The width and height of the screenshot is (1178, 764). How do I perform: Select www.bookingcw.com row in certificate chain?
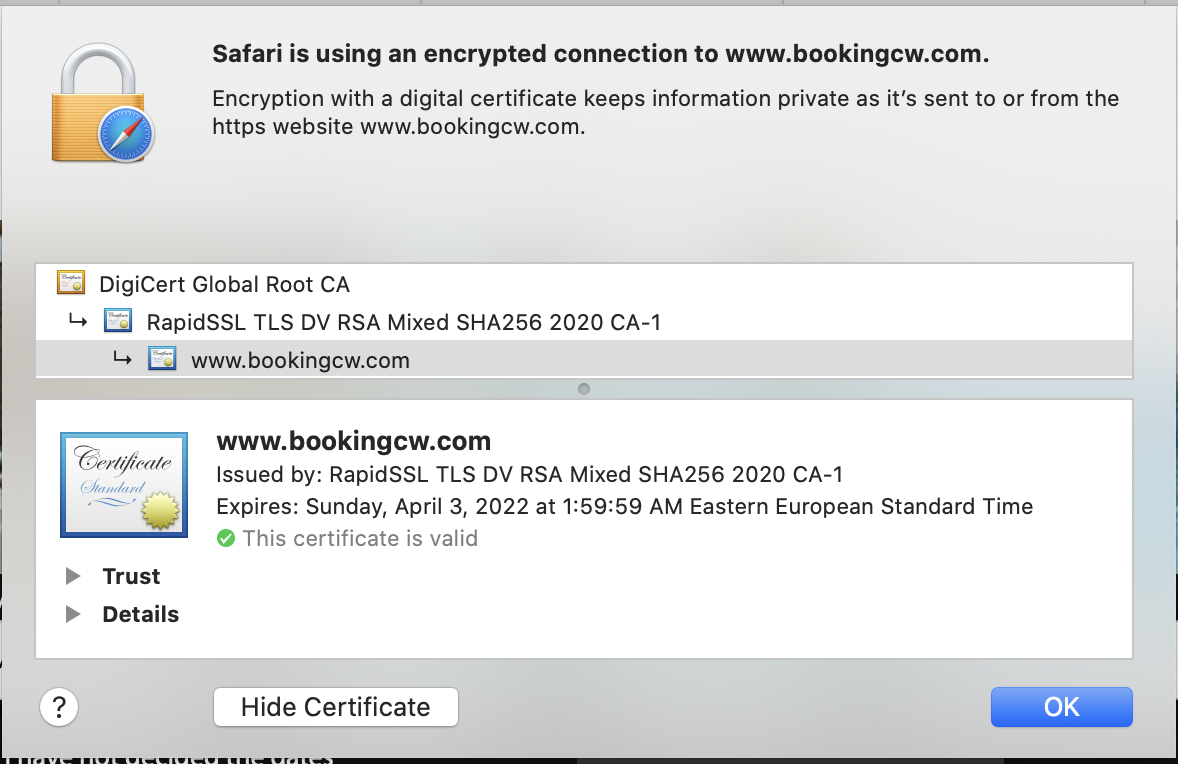pyautogui.click(x=584, y=359)
